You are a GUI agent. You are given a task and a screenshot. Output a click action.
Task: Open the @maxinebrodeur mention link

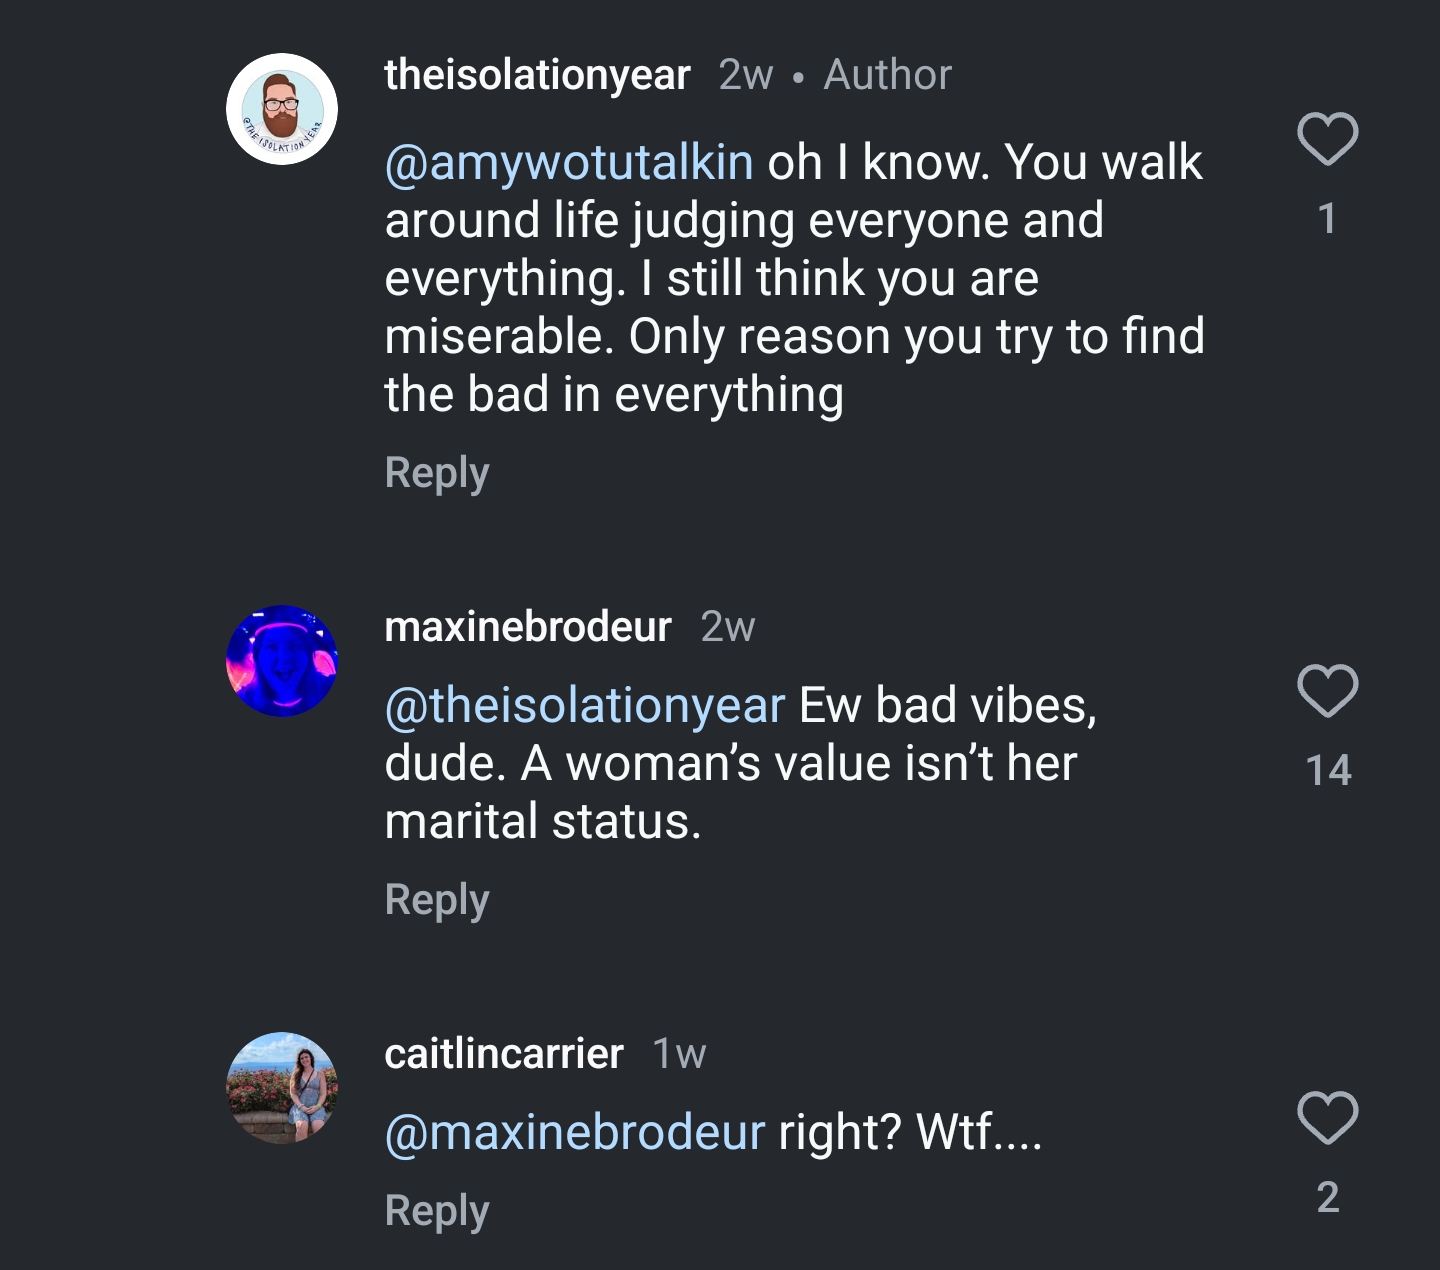pos(575,1132)
